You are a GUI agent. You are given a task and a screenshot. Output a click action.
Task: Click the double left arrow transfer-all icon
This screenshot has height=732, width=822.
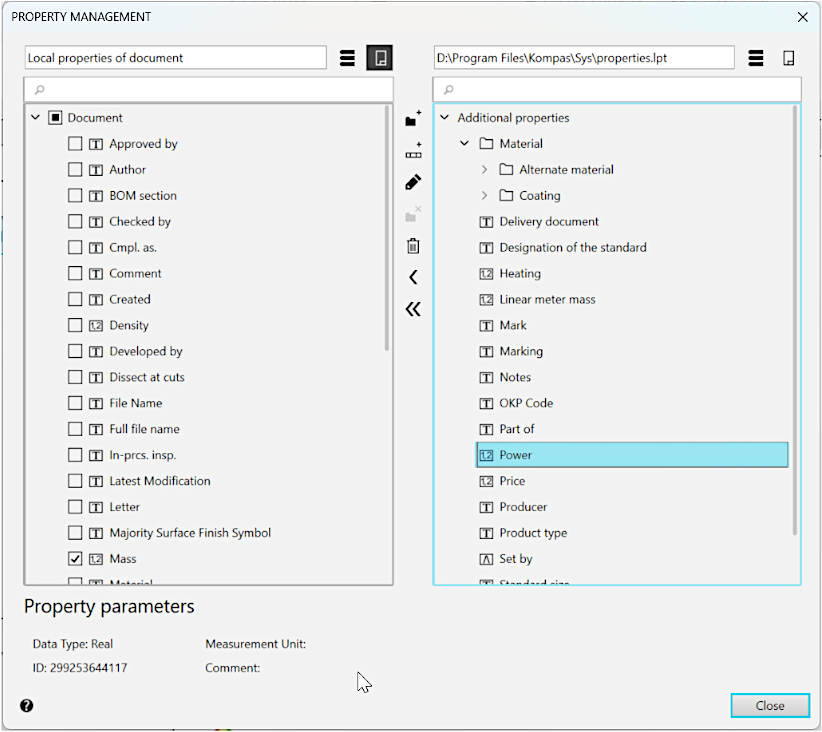(413, 309)
